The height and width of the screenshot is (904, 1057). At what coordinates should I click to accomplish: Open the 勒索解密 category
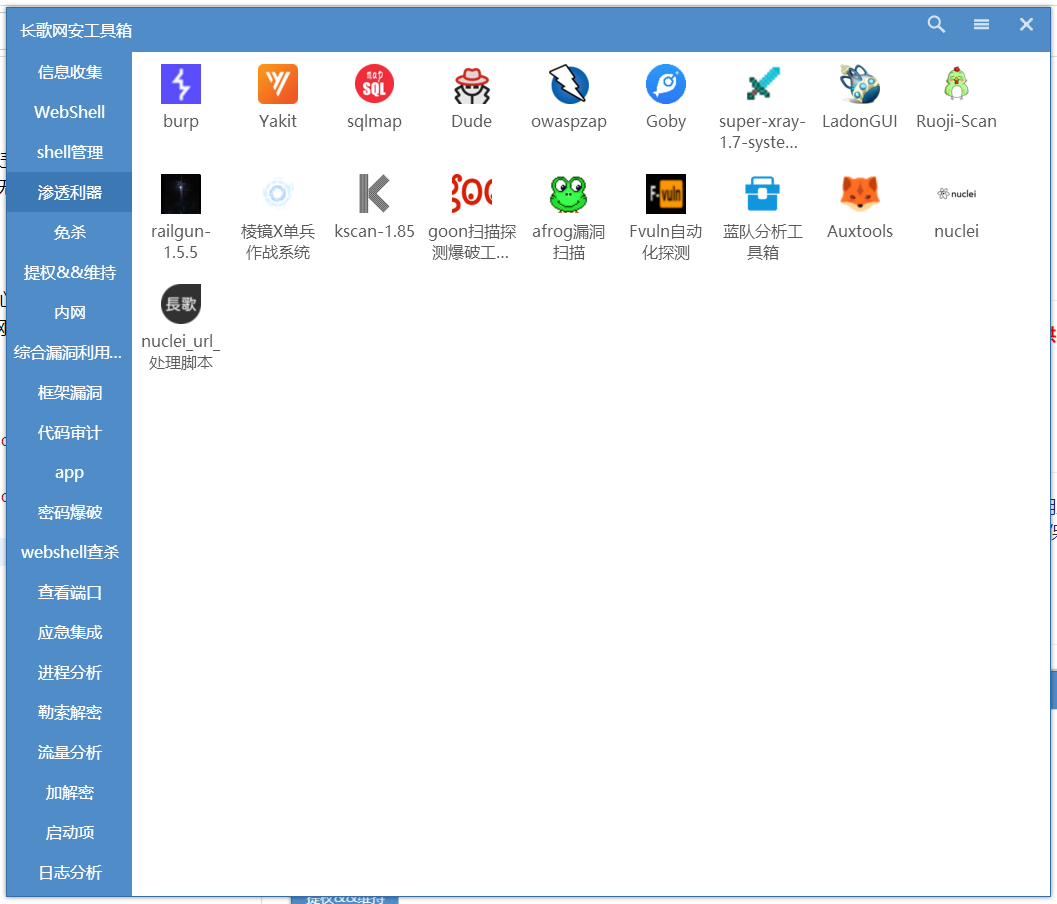[69, 713]
